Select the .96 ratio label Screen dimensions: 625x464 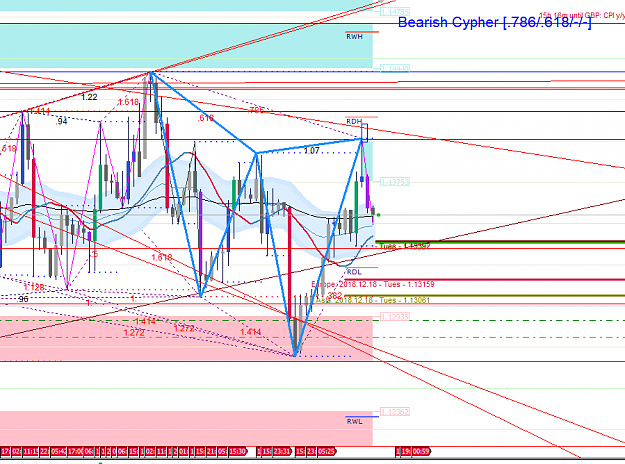click(23, 299)
